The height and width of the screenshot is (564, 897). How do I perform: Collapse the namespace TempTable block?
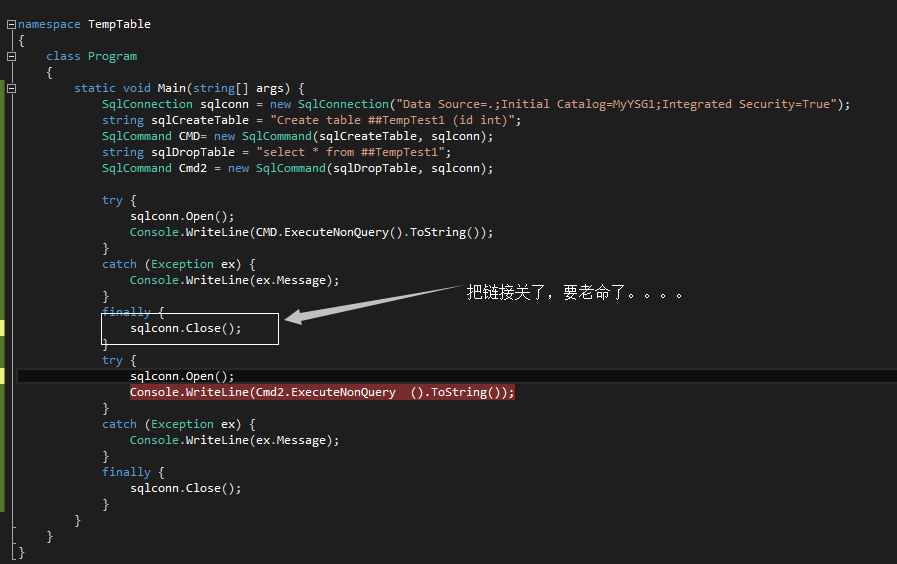pyautogui.click(x=11, y=25)
